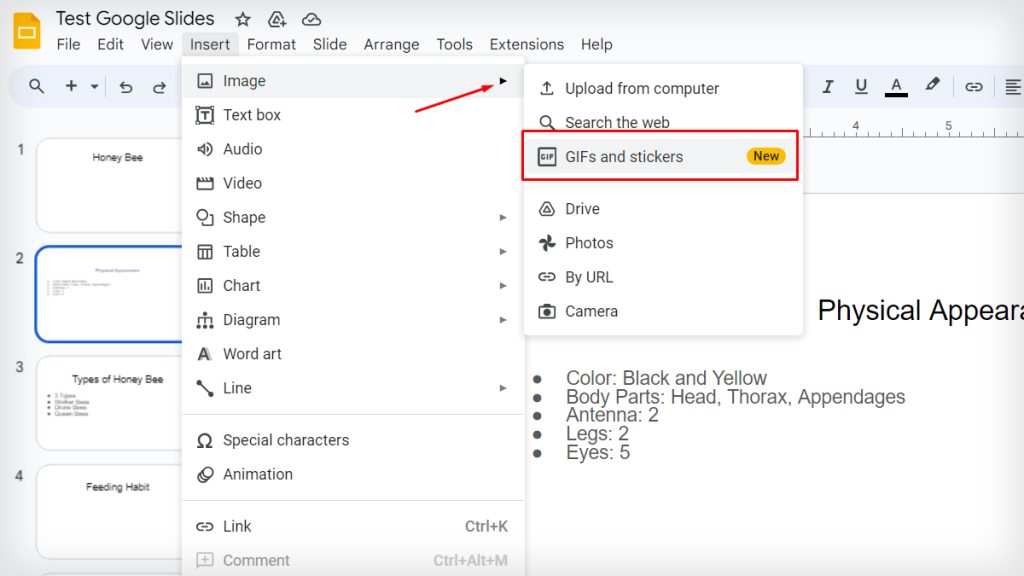Viewport: 1024px width, 576px height.
Task: Click the Redo icon
Action: [x=160, y=87]
